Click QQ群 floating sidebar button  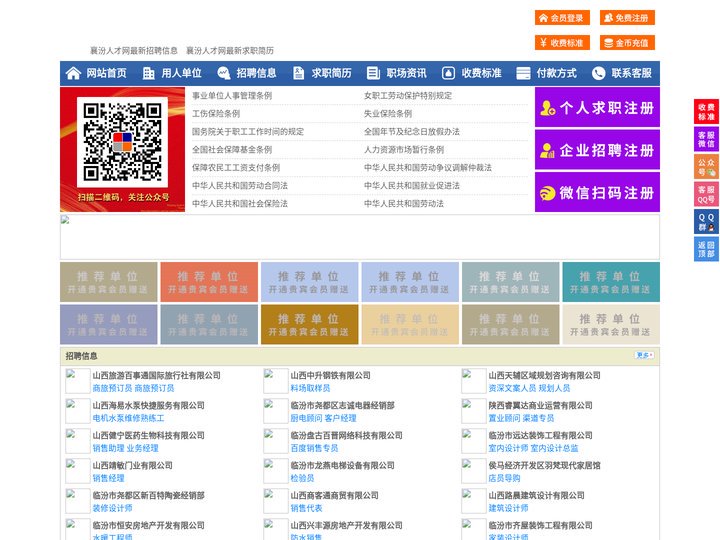point(706,222)
